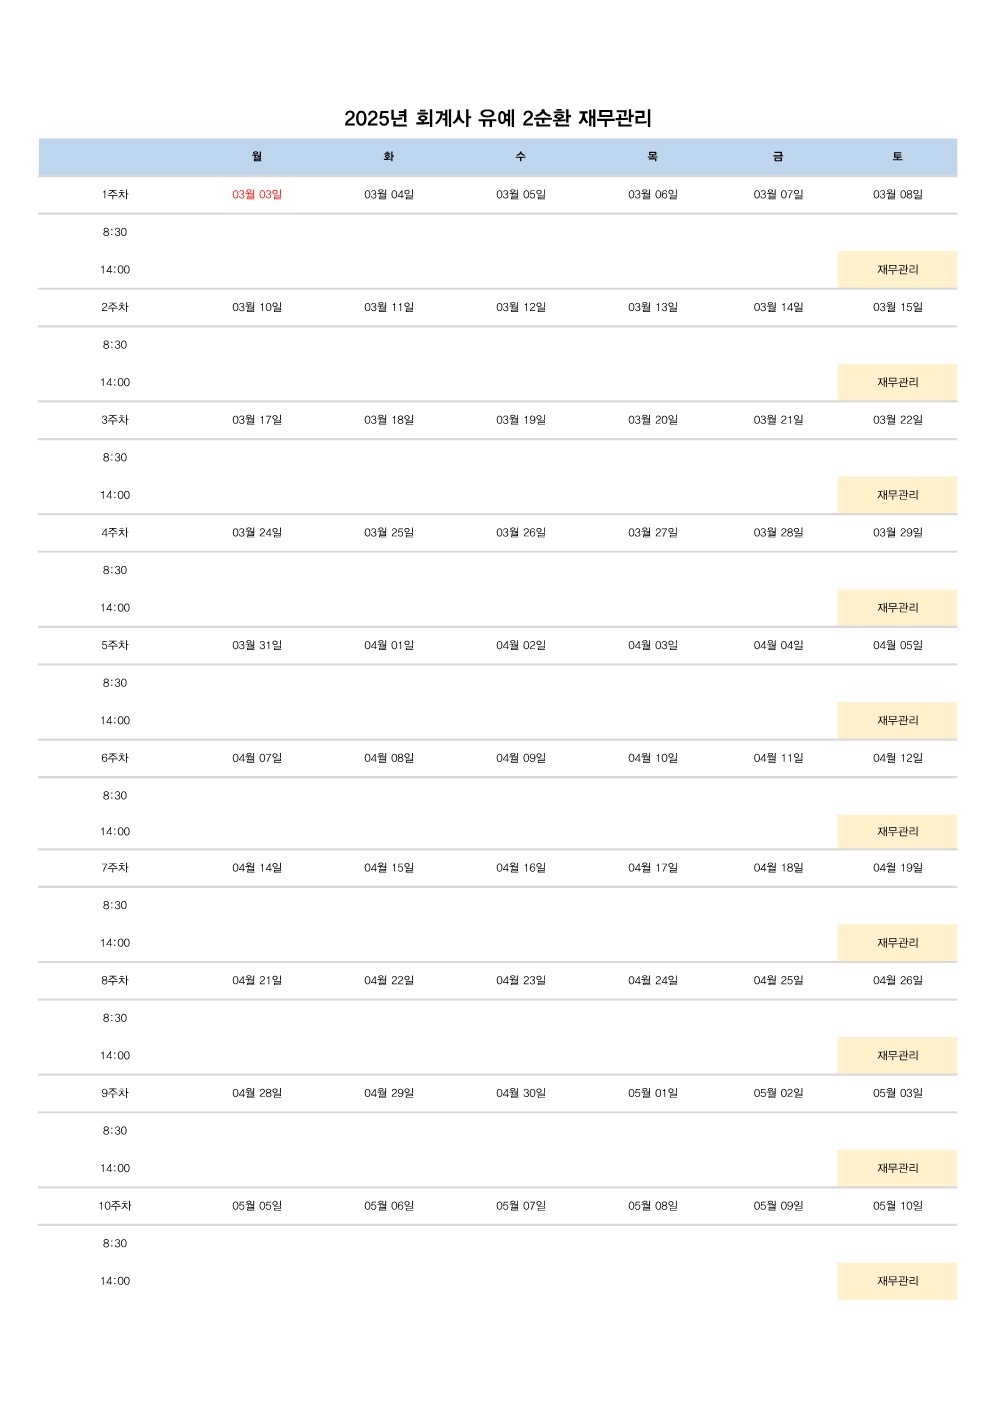Click the 03월 21일 date cell
992x1402 pixels.
[x=779, y=420]
